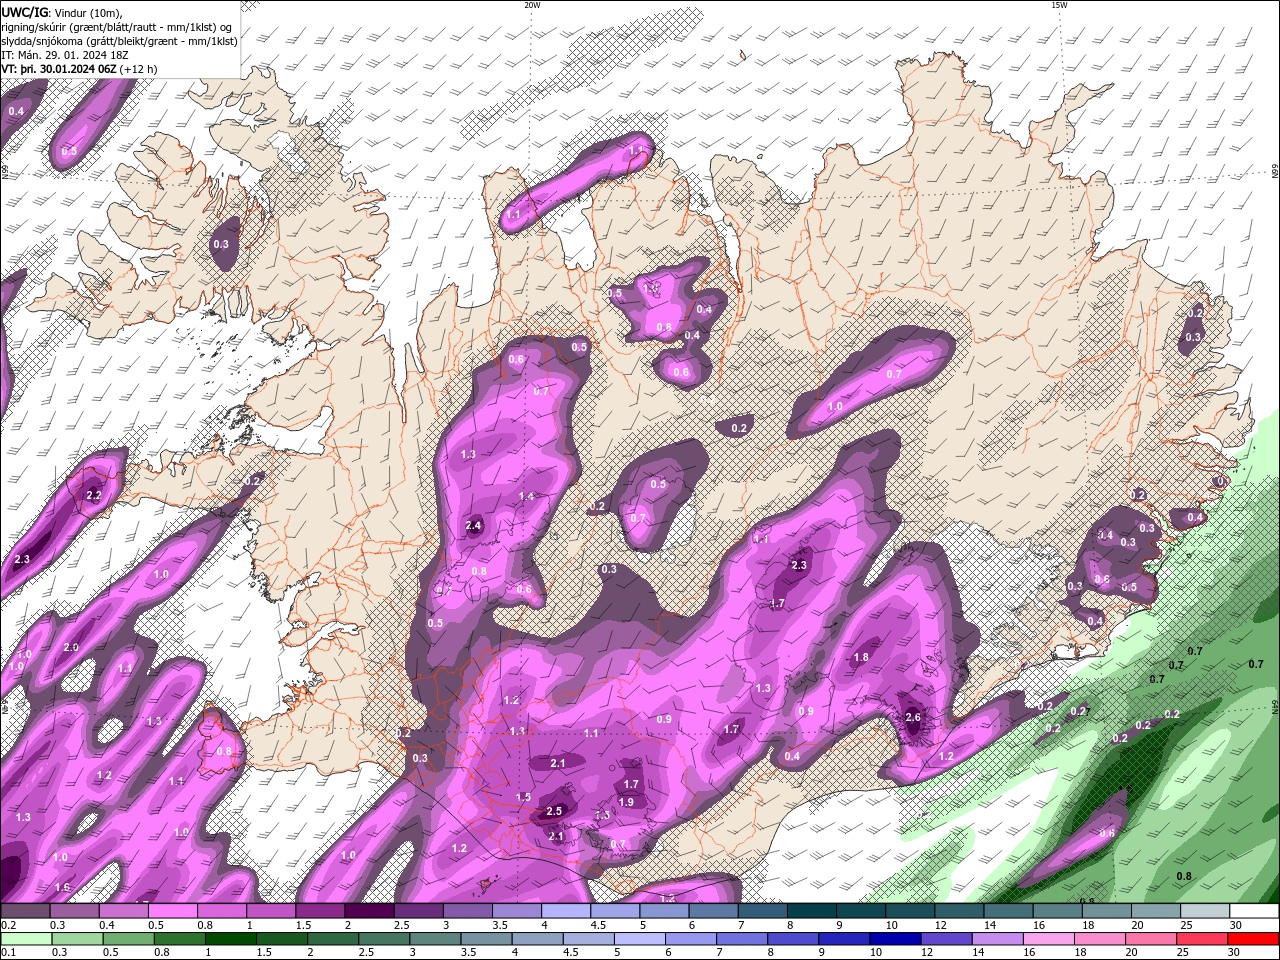Click lower legend red-pink swatch labeled 25
Image resolution: width=1280 pixels, height=960 pixels.
click(1200, 939)
